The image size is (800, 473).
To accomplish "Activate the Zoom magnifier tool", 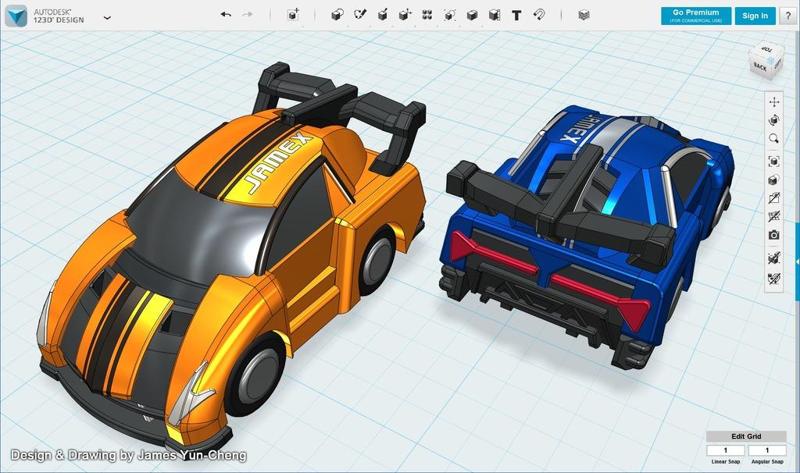I will [774, 139].
